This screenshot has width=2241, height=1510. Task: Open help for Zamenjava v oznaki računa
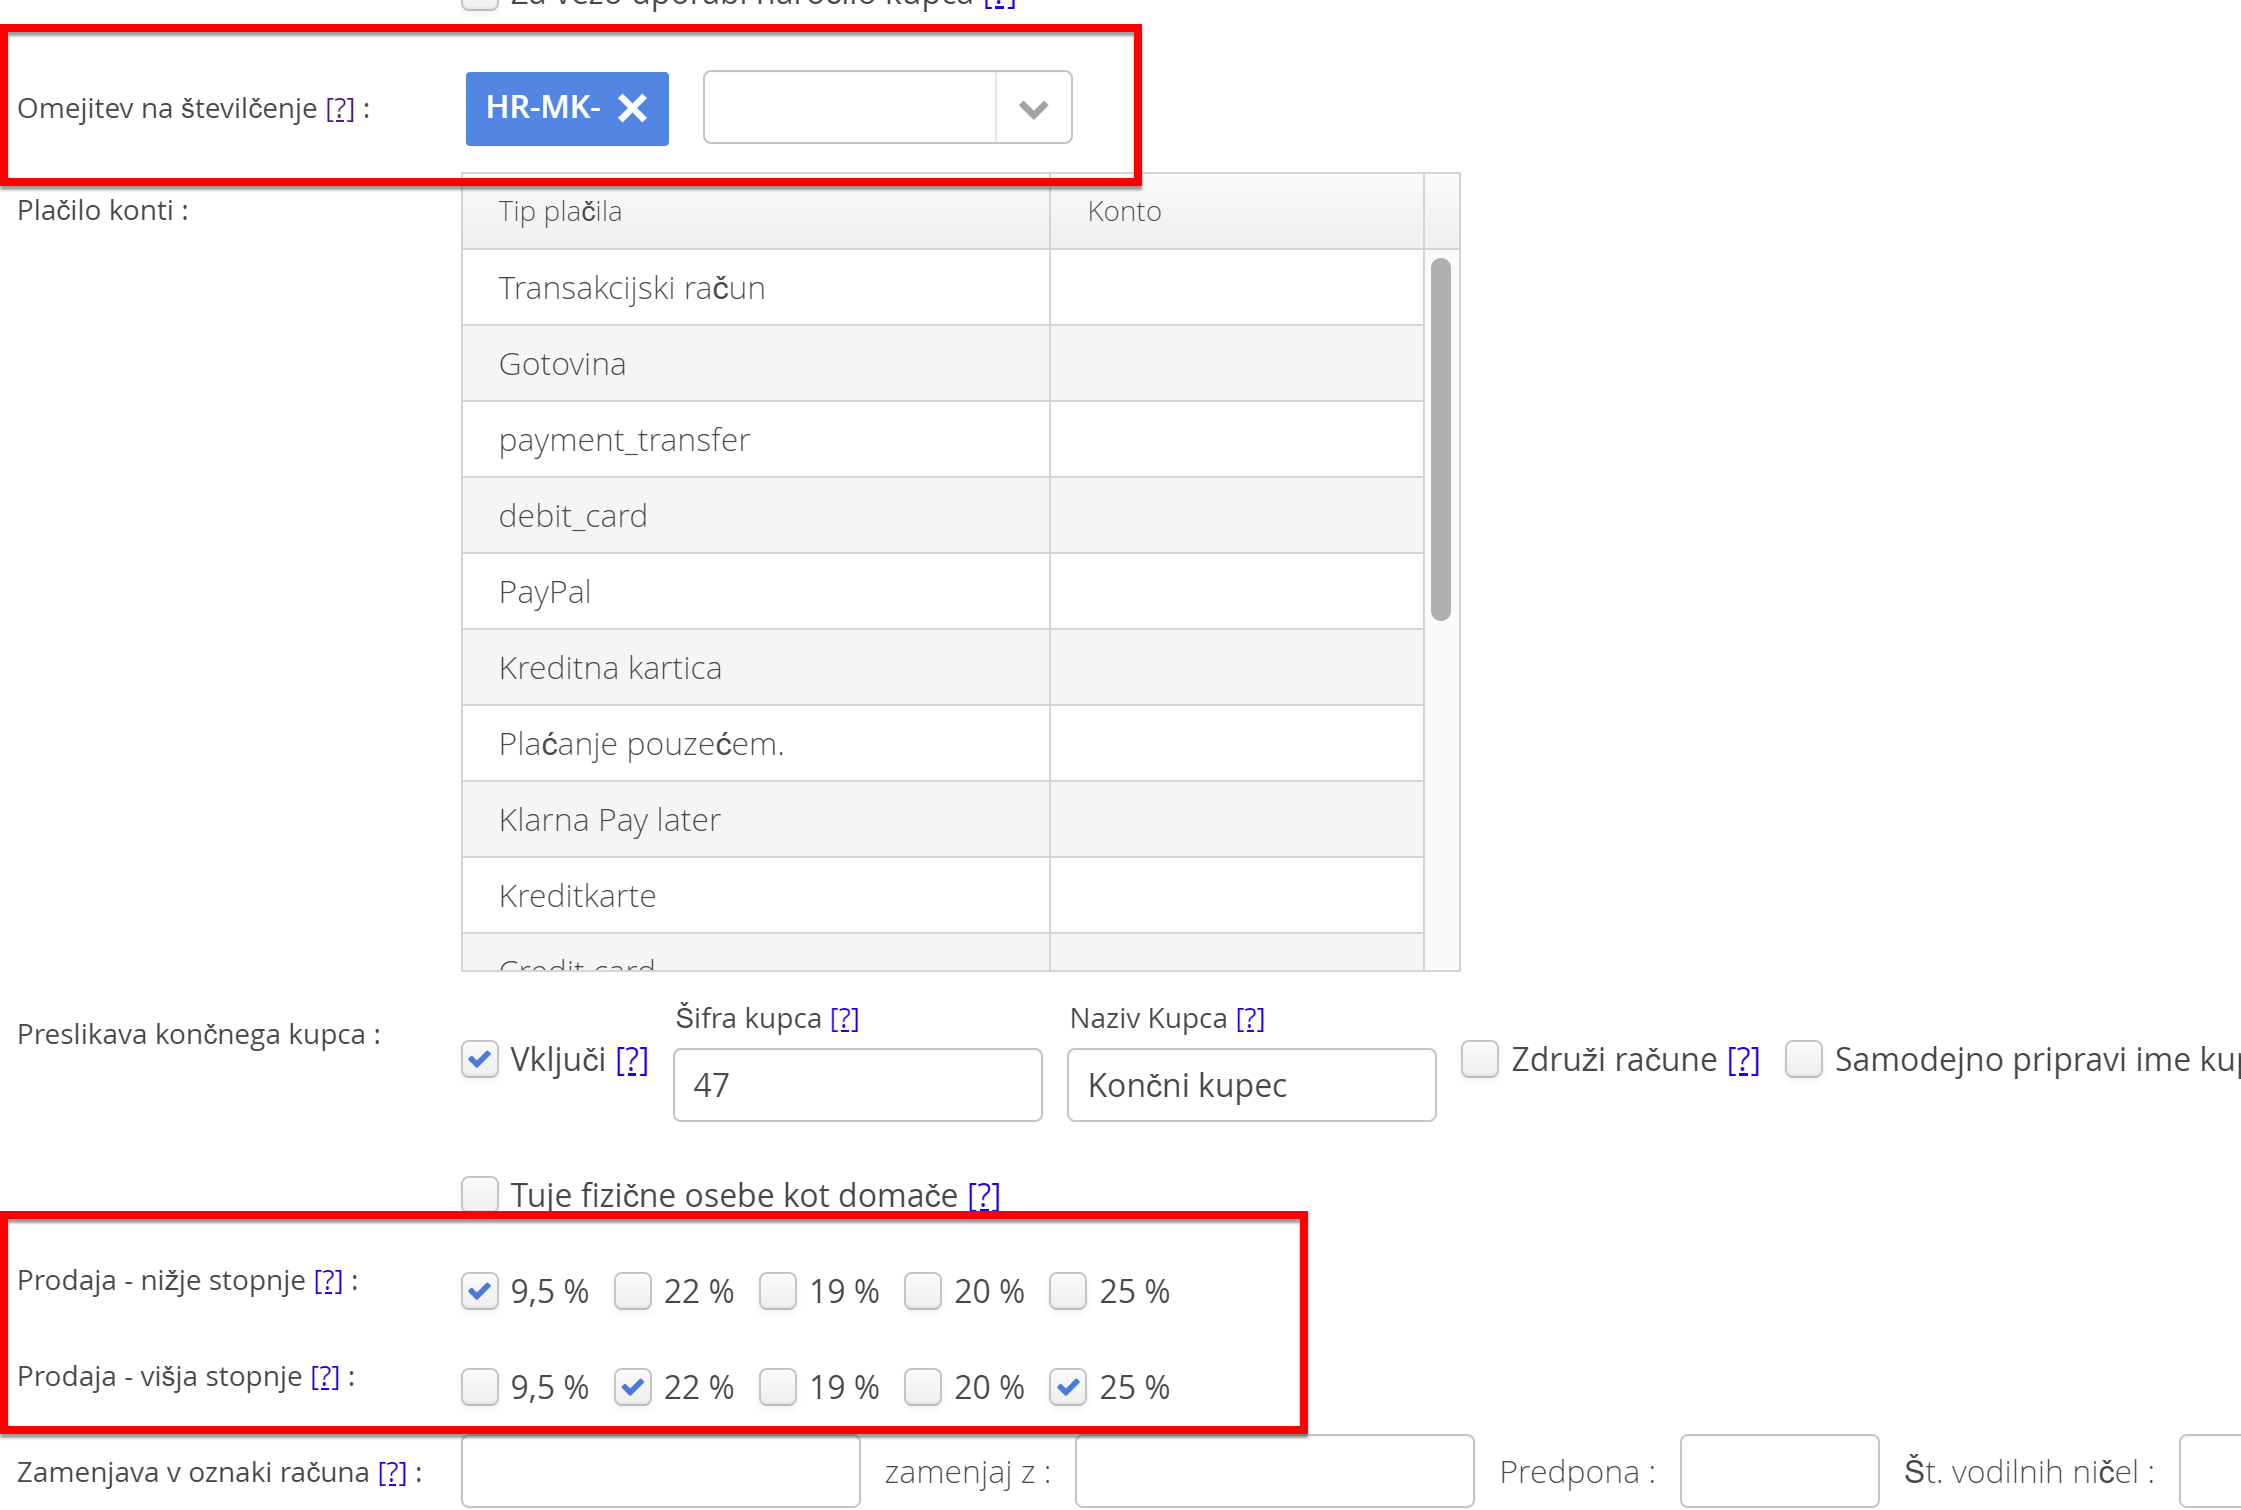coord(392,1472)
